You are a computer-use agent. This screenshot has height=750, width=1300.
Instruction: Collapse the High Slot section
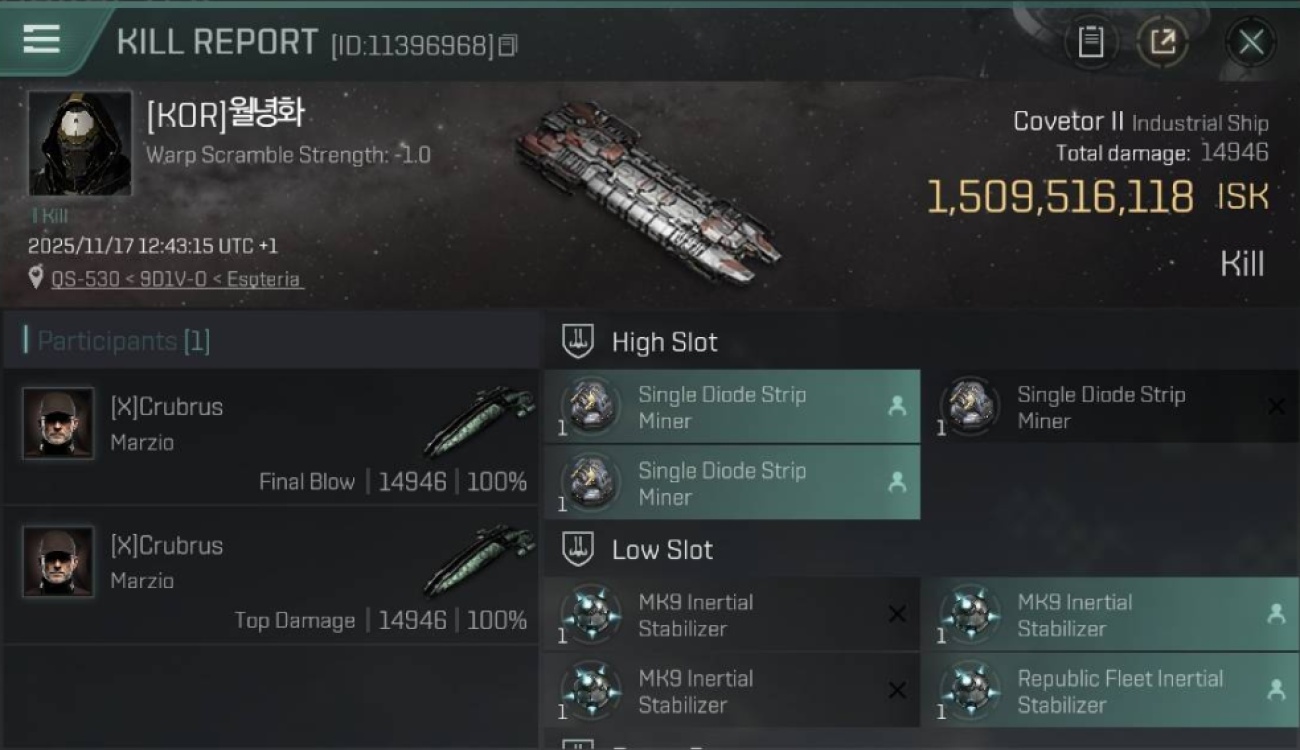[578, 342]
